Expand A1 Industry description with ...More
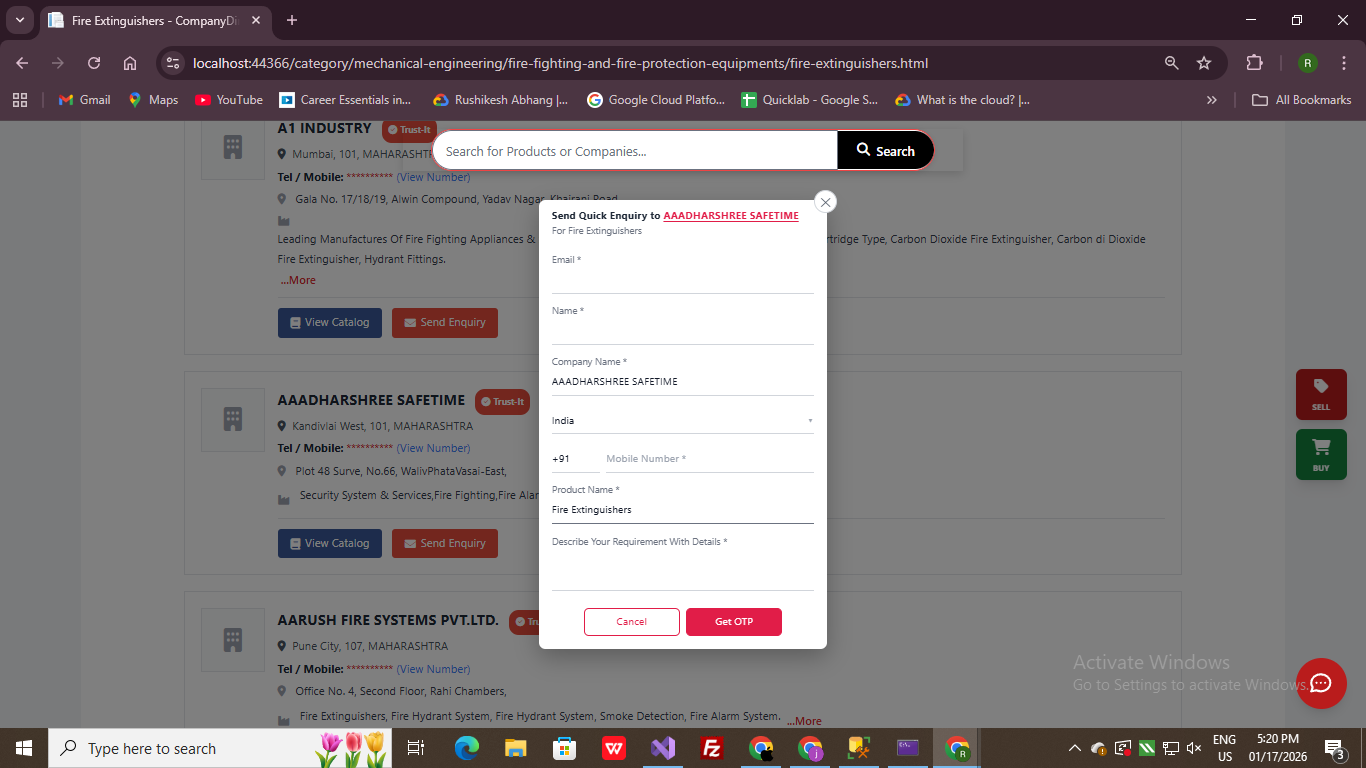Image resolution: width=1366 pixels, height=768 pixels. click(298, 280)
